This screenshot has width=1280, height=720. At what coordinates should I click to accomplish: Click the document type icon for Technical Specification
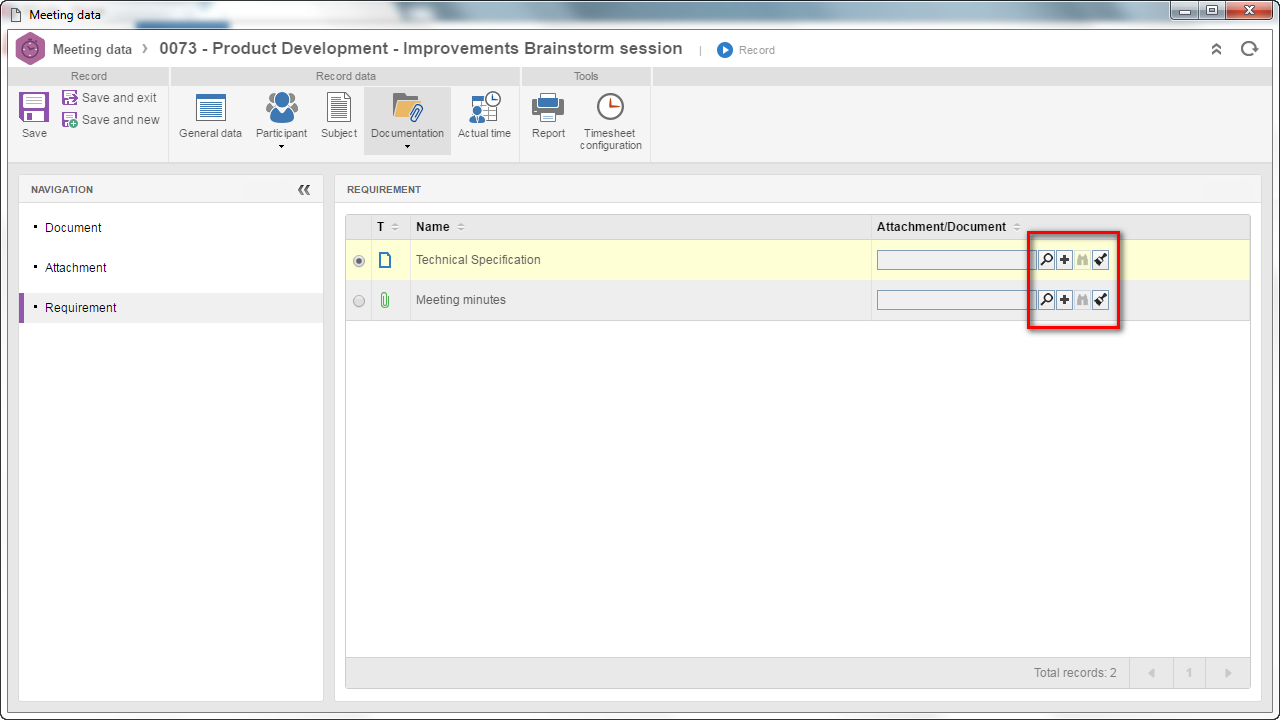click(385, 260)
